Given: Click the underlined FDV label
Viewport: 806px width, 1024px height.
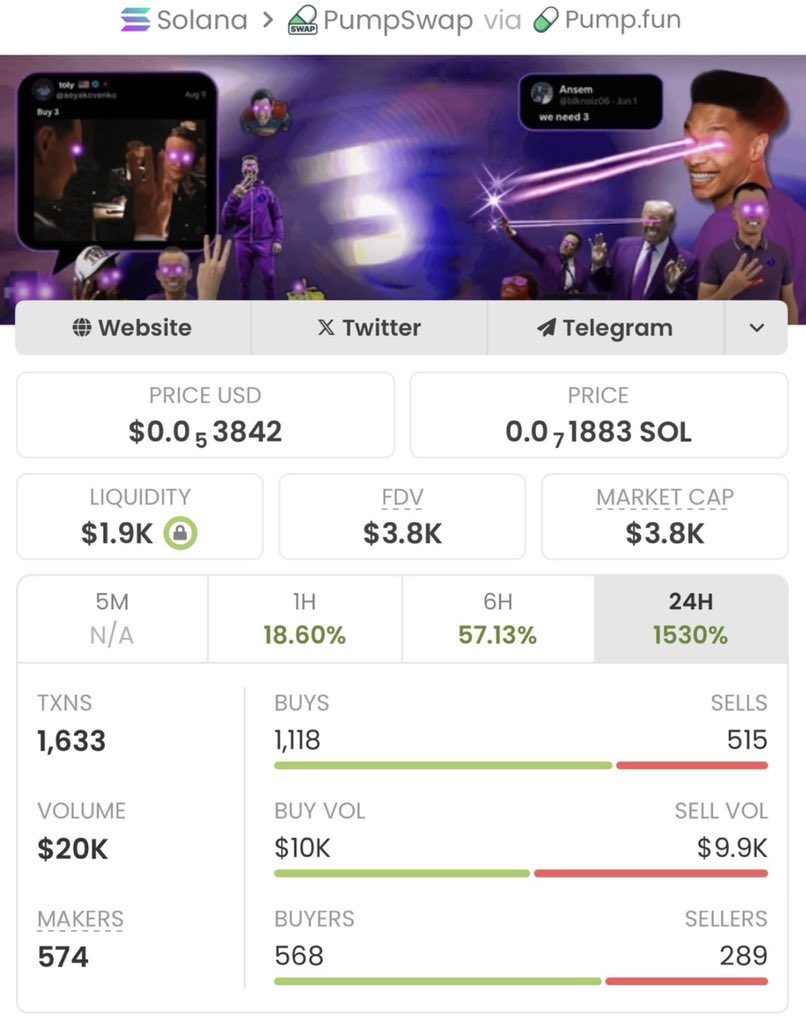Looking at the screenshot, I should tap(402, 498).
